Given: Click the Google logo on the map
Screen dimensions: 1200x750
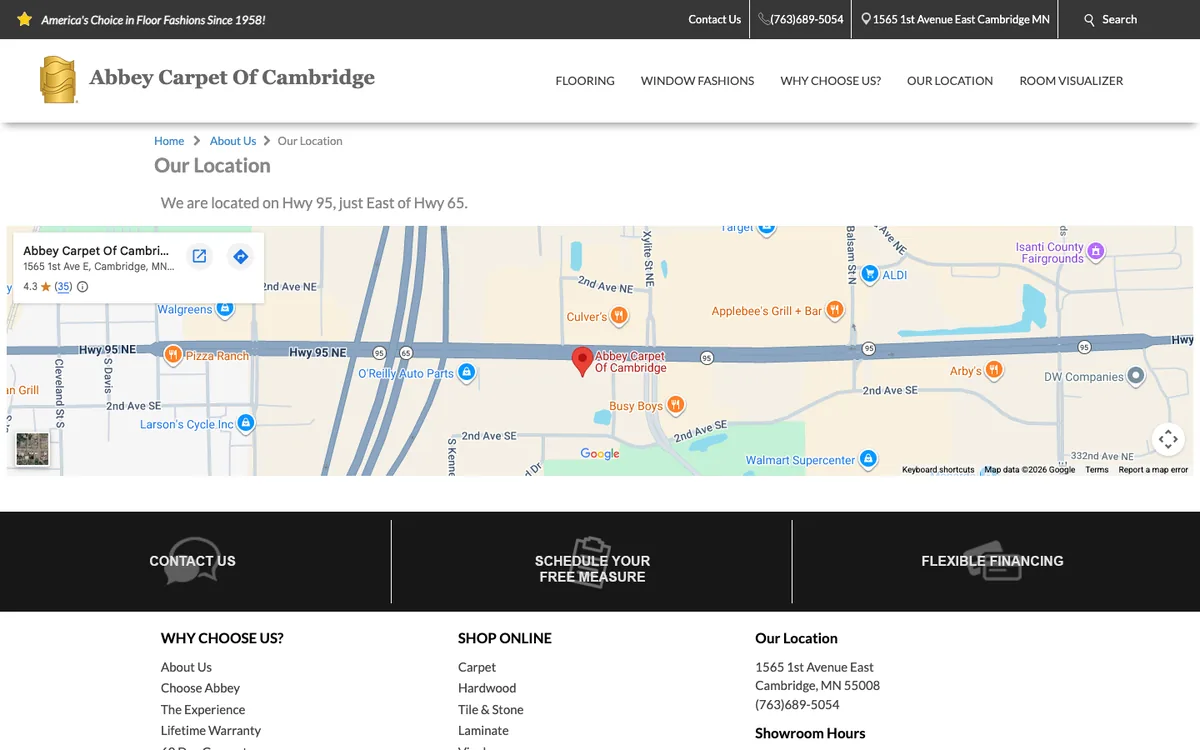Looking at the screenshot, I should [x=600, y=453].
